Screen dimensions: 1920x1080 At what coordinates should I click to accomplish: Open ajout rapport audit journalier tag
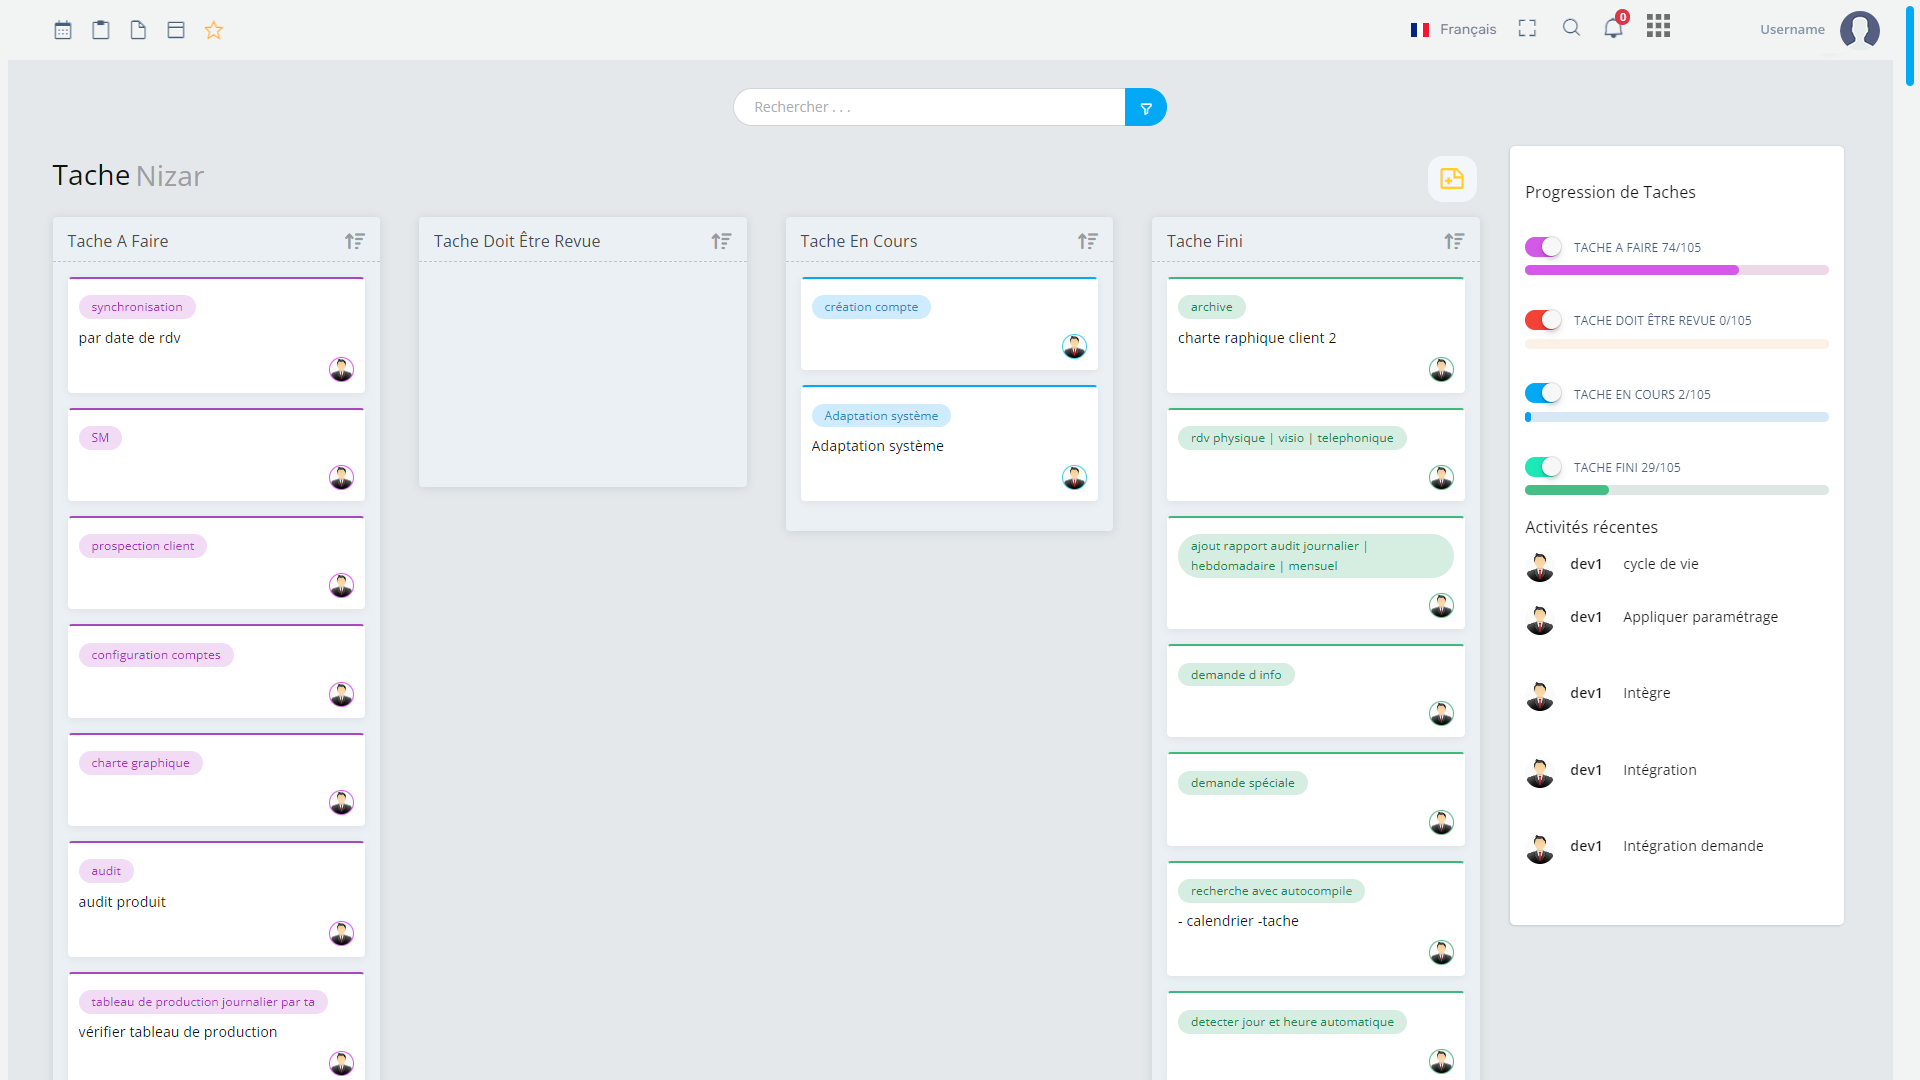[1315, 556]
